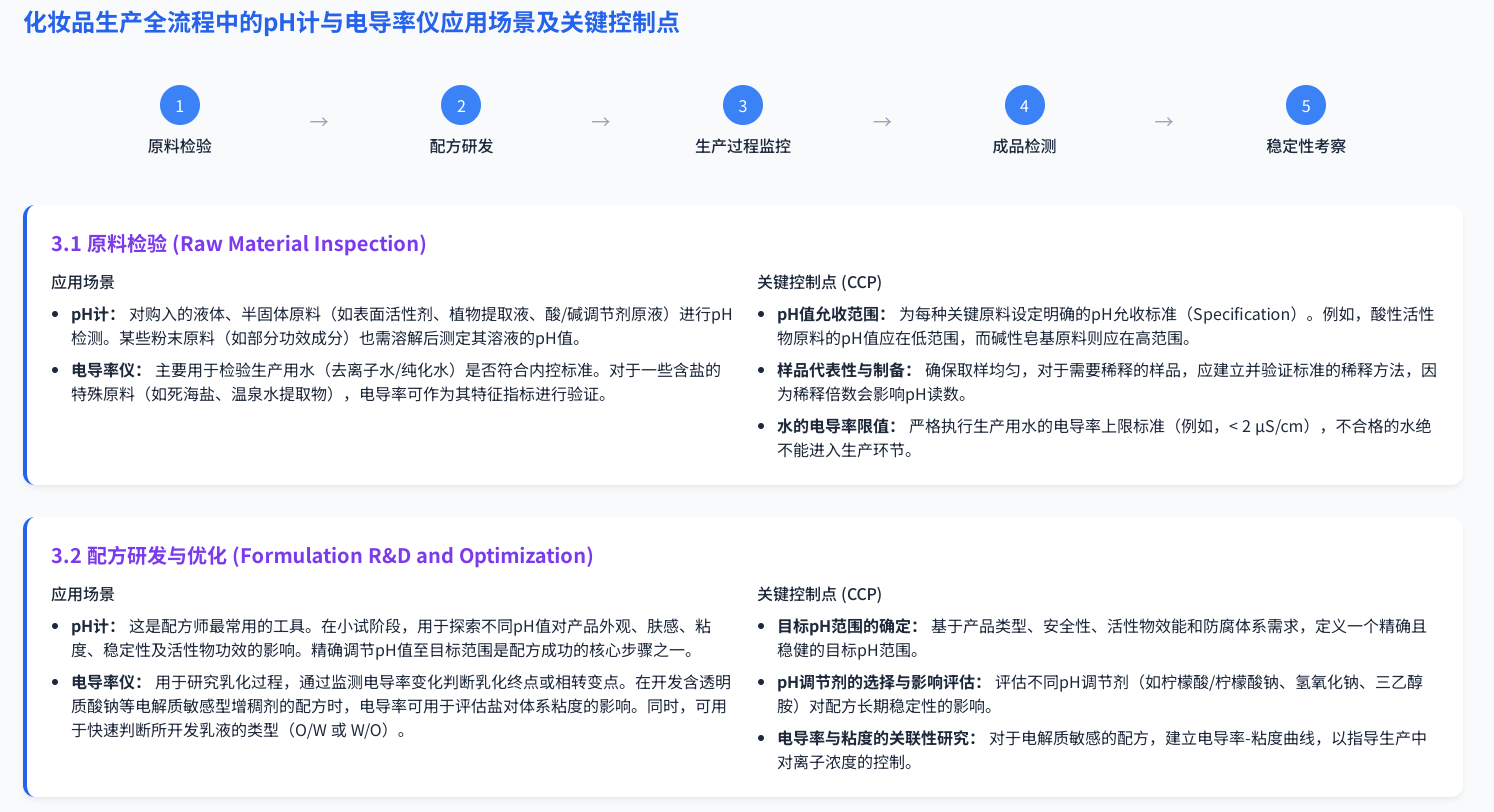Click the step 2 circle icon
This screenshot has width=1494, height=812.
pyautogui.click(x=461, y=106)
